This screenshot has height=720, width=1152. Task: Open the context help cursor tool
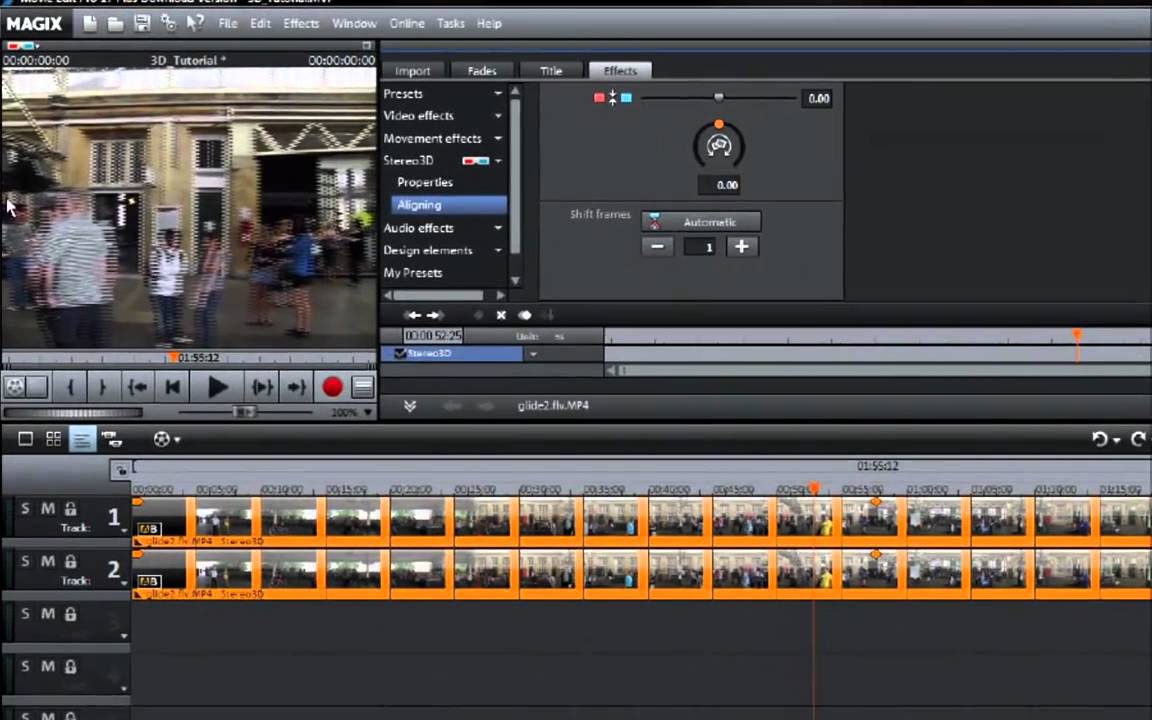point(195,24)
